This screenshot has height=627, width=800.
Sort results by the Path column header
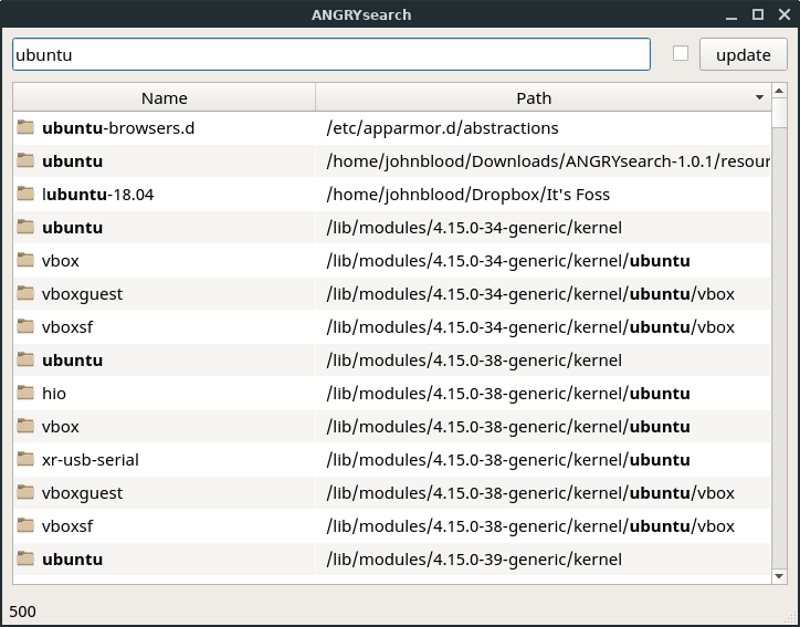(534, 97)
